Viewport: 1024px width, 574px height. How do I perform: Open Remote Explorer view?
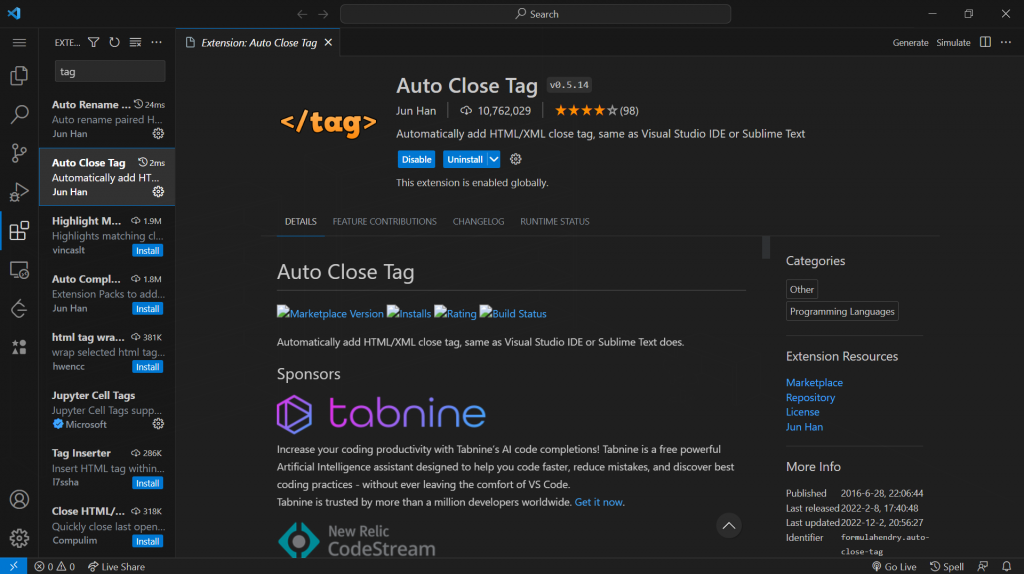coord(19,270)
